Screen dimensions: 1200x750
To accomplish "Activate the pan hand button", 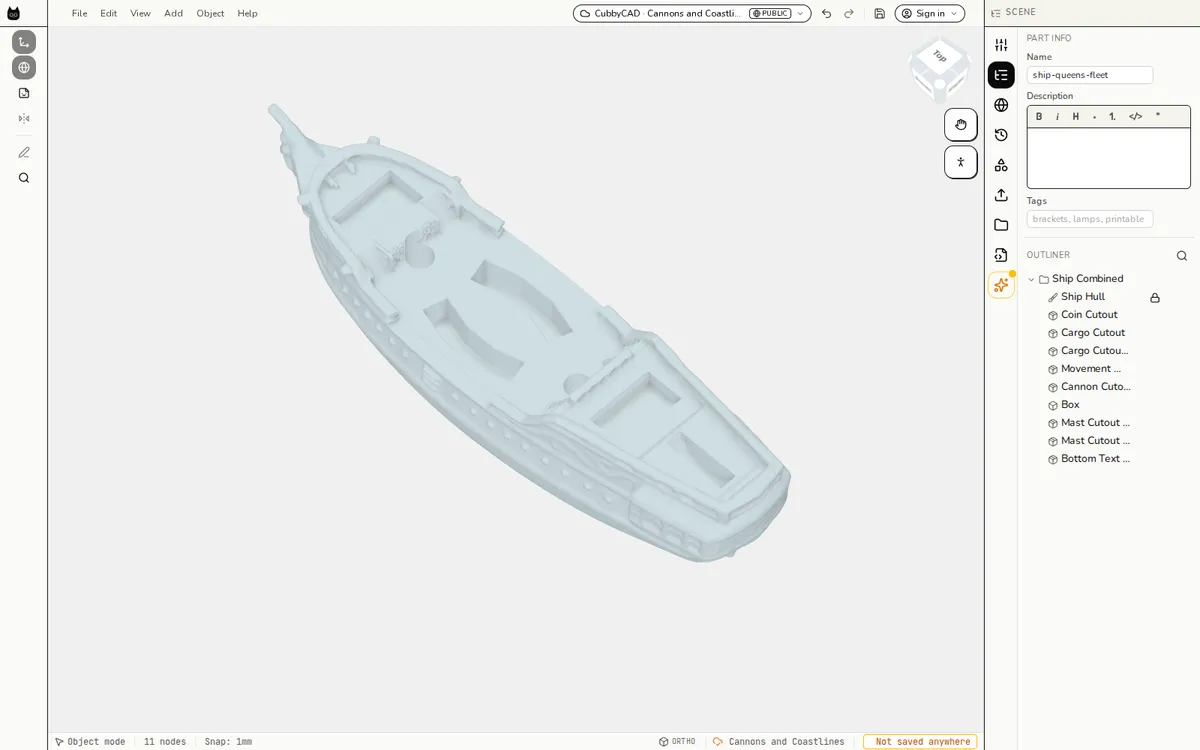I will coord(961,125).
